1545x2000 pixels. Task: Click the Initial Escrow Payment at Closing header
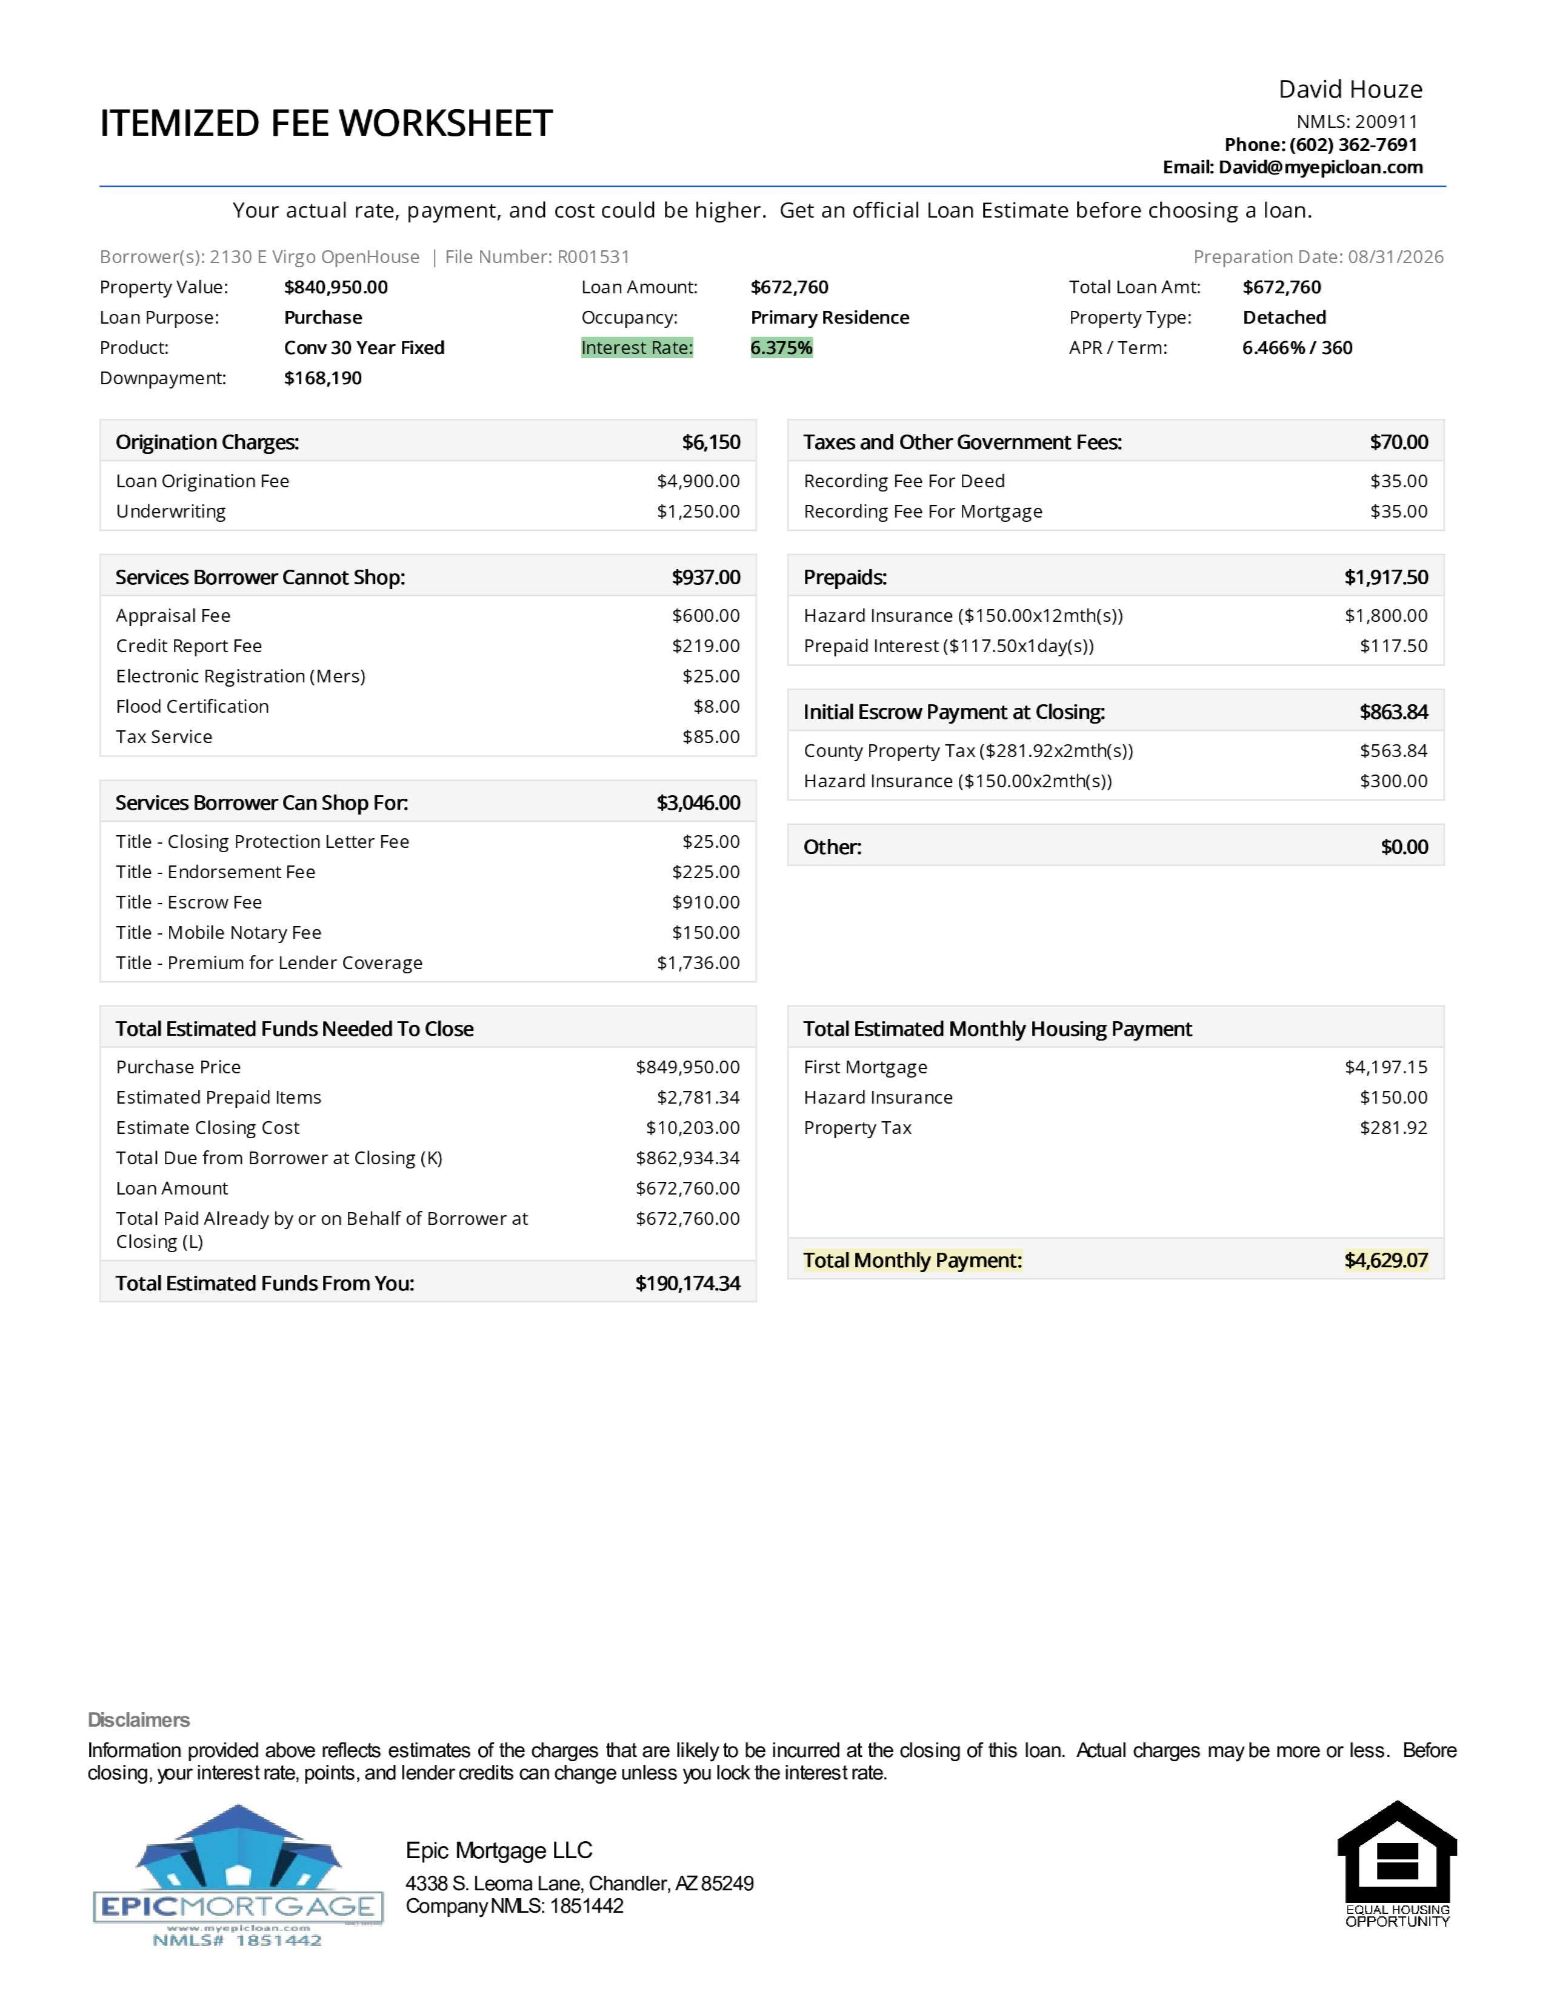(x=1116, y=712)
